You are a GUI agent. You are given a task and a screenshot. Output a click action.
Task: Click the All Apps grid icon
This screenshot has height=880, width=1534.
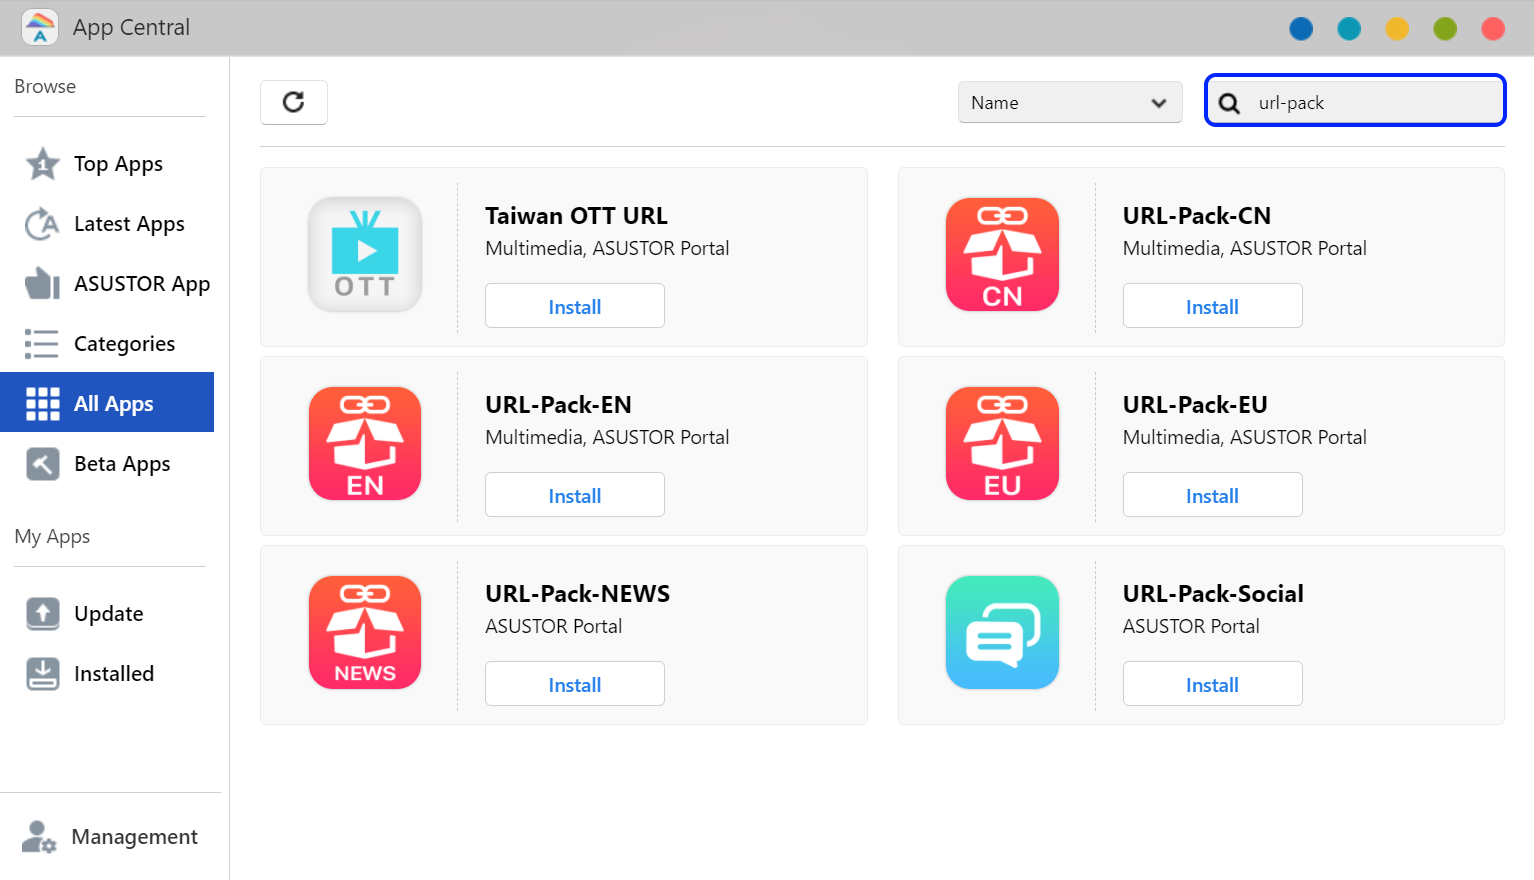click(x=42, y=404)
